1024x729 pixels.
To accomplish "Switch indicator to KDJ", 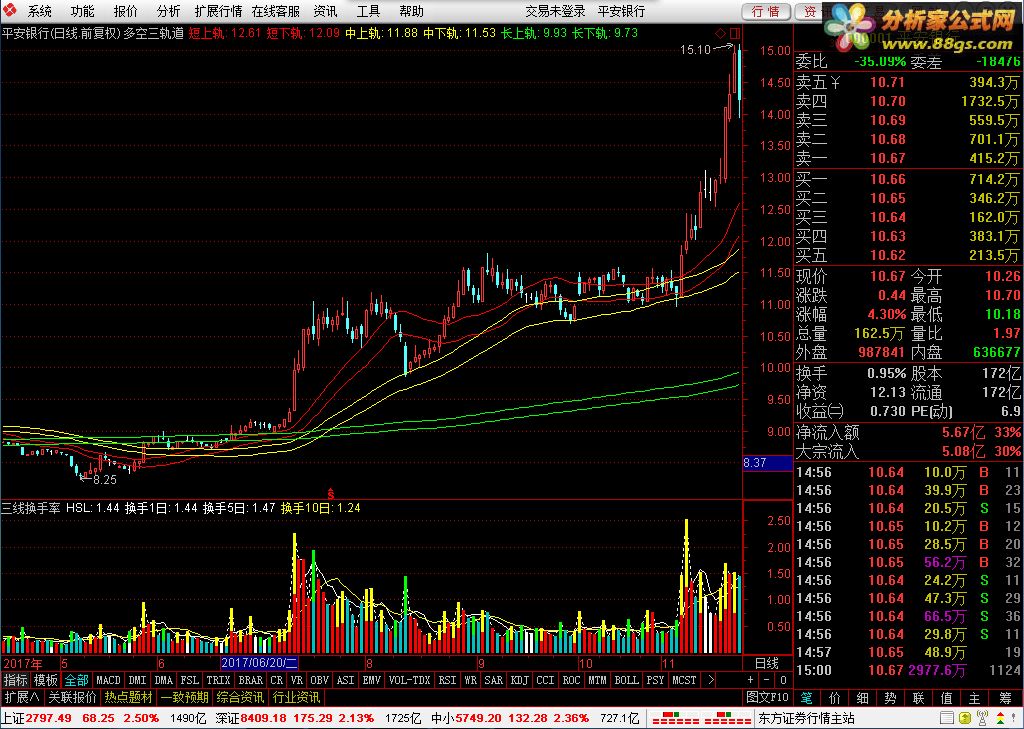I will tap(520, 680).
